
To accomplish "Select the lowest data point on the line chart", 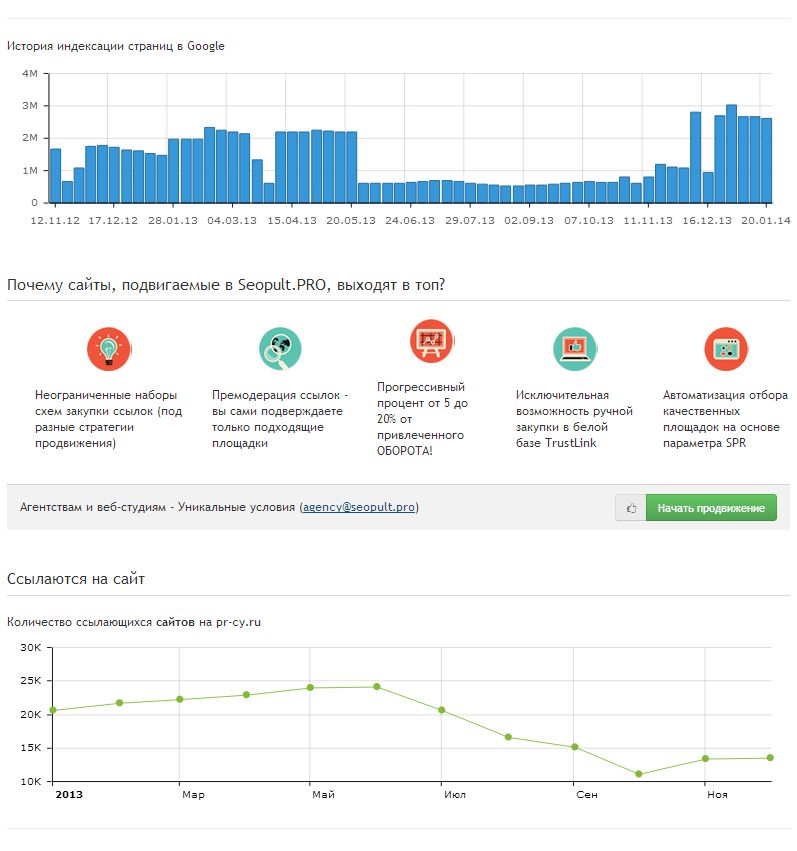I will (639, 774).
